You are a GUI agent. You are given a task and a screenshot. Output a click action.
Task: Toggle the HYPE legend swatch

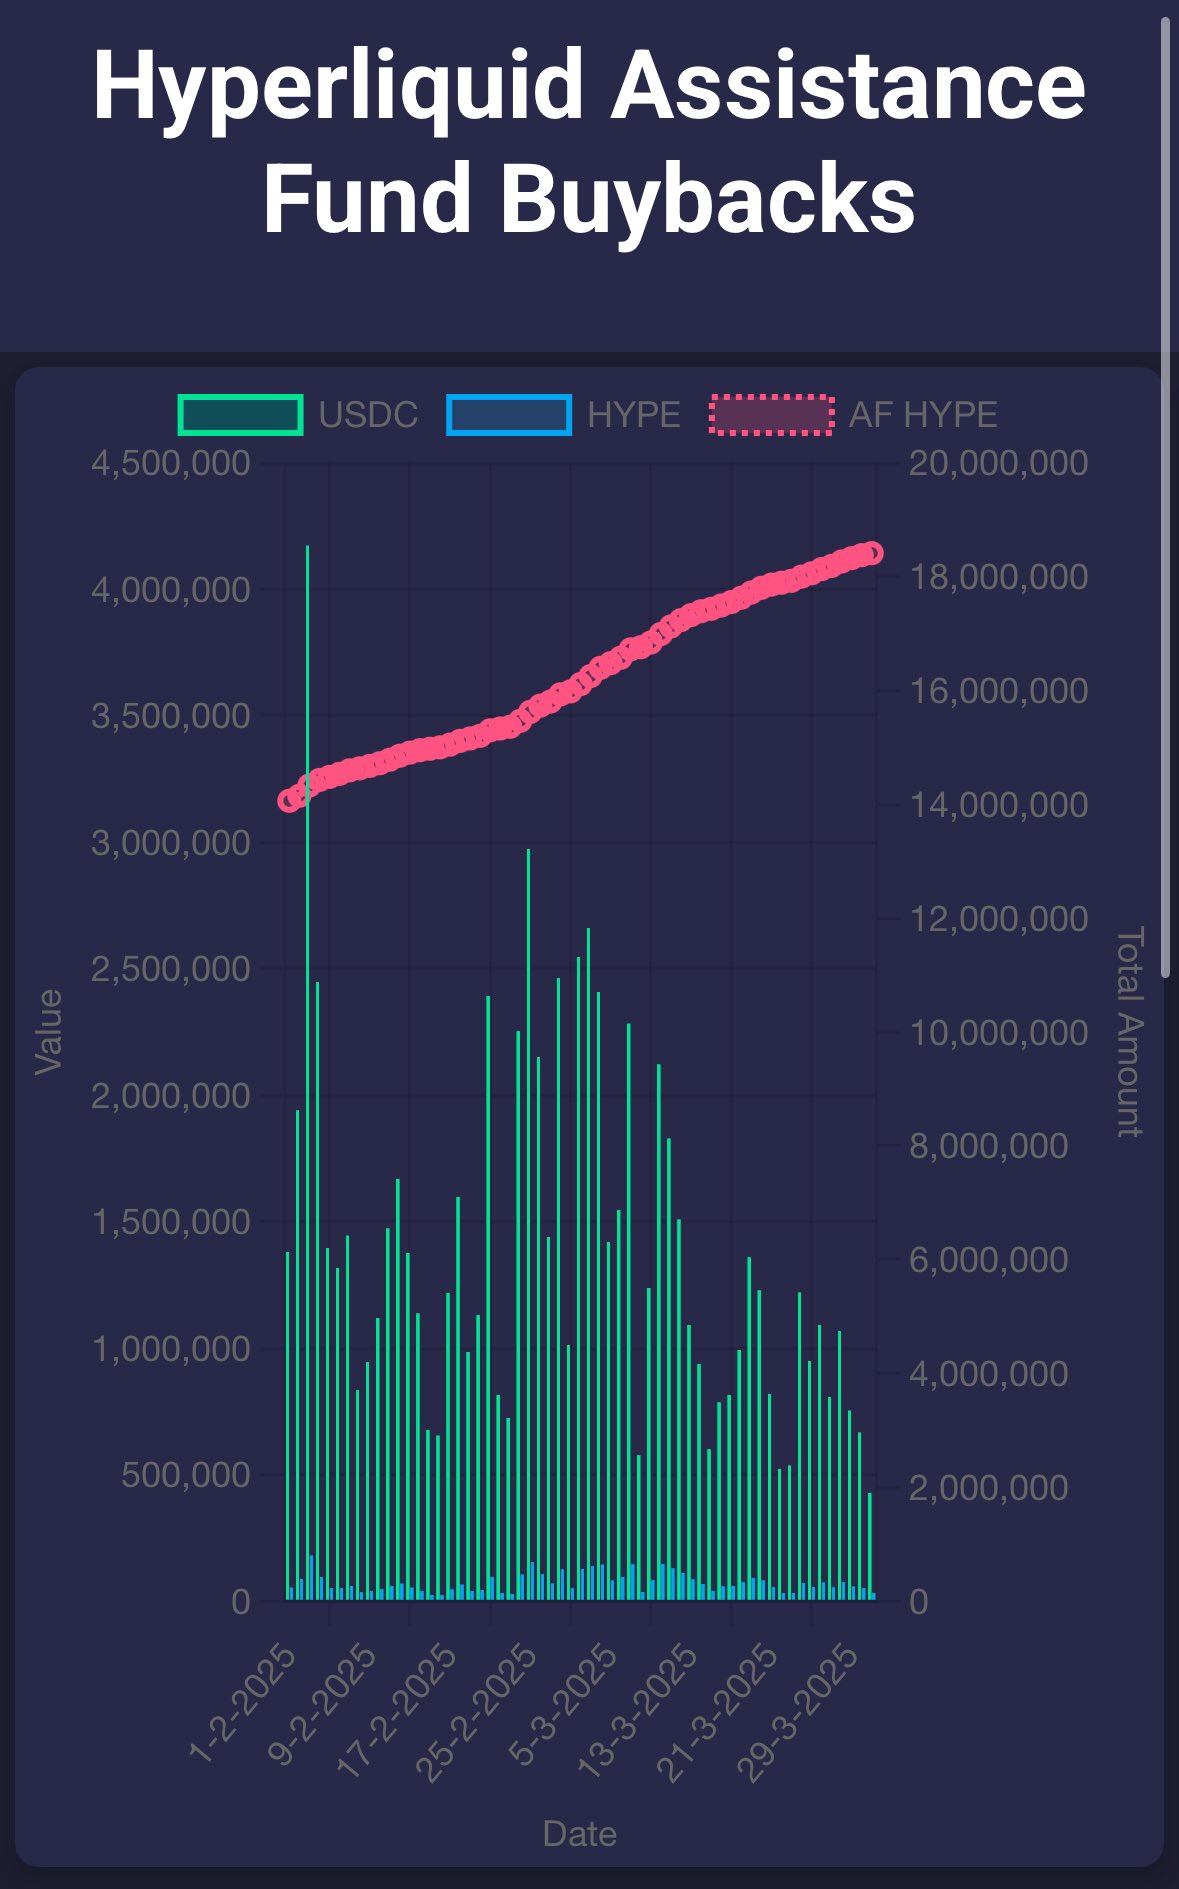point(509,415)
